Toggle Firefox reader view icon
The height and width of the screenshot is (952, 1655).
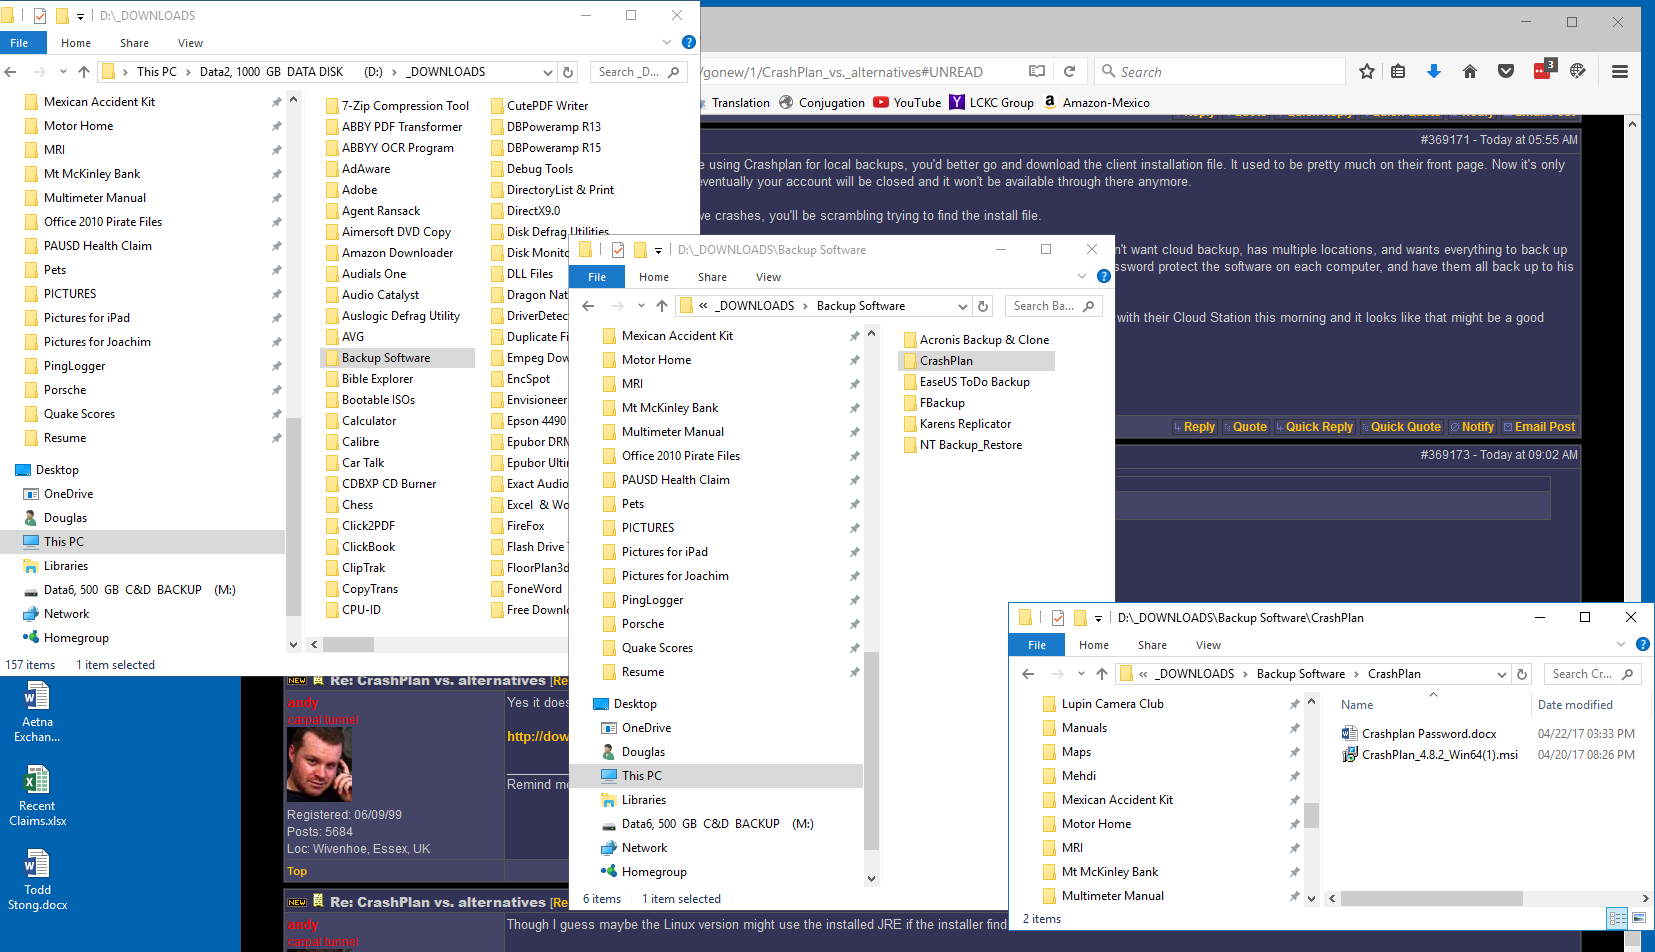(1037, 71)
